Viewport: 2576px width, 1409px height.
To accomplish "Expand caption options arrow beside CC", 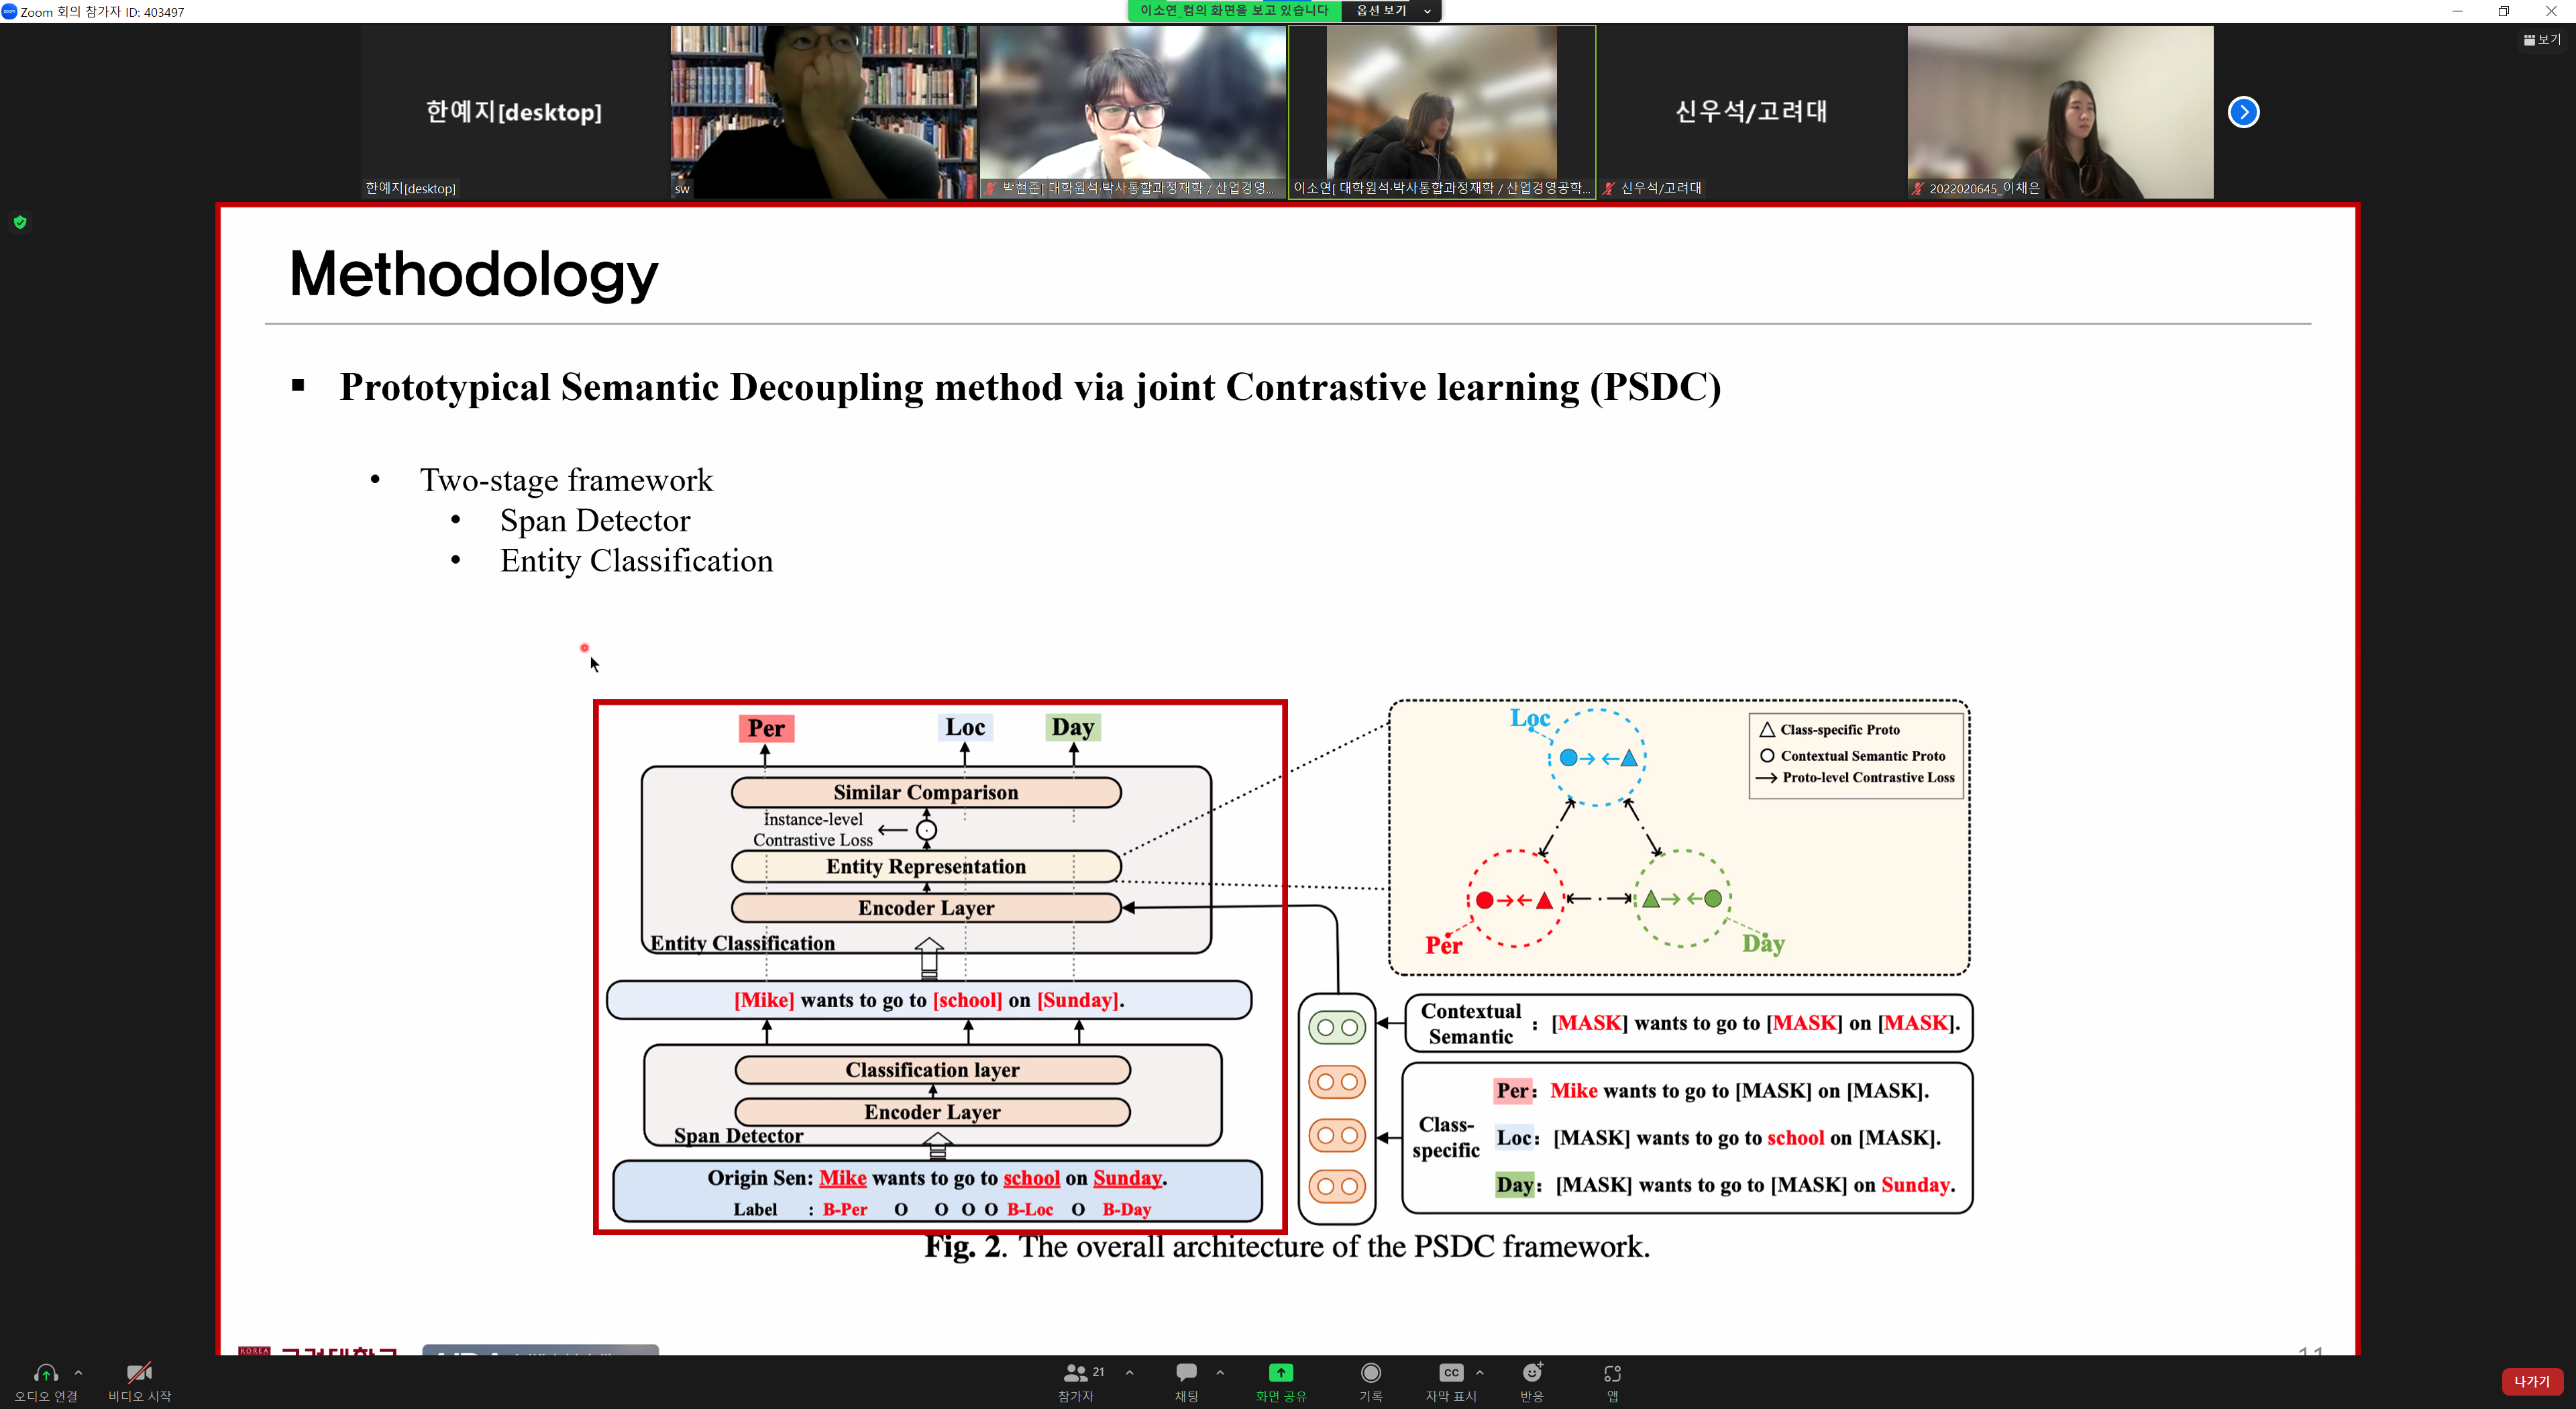I will (1480, 1373).
